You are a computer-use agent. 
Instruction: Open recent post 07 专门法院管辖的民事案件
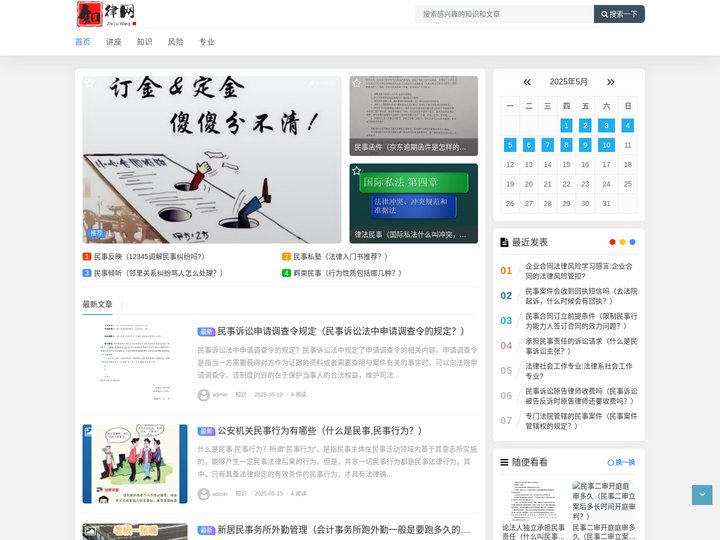point(581,421)
